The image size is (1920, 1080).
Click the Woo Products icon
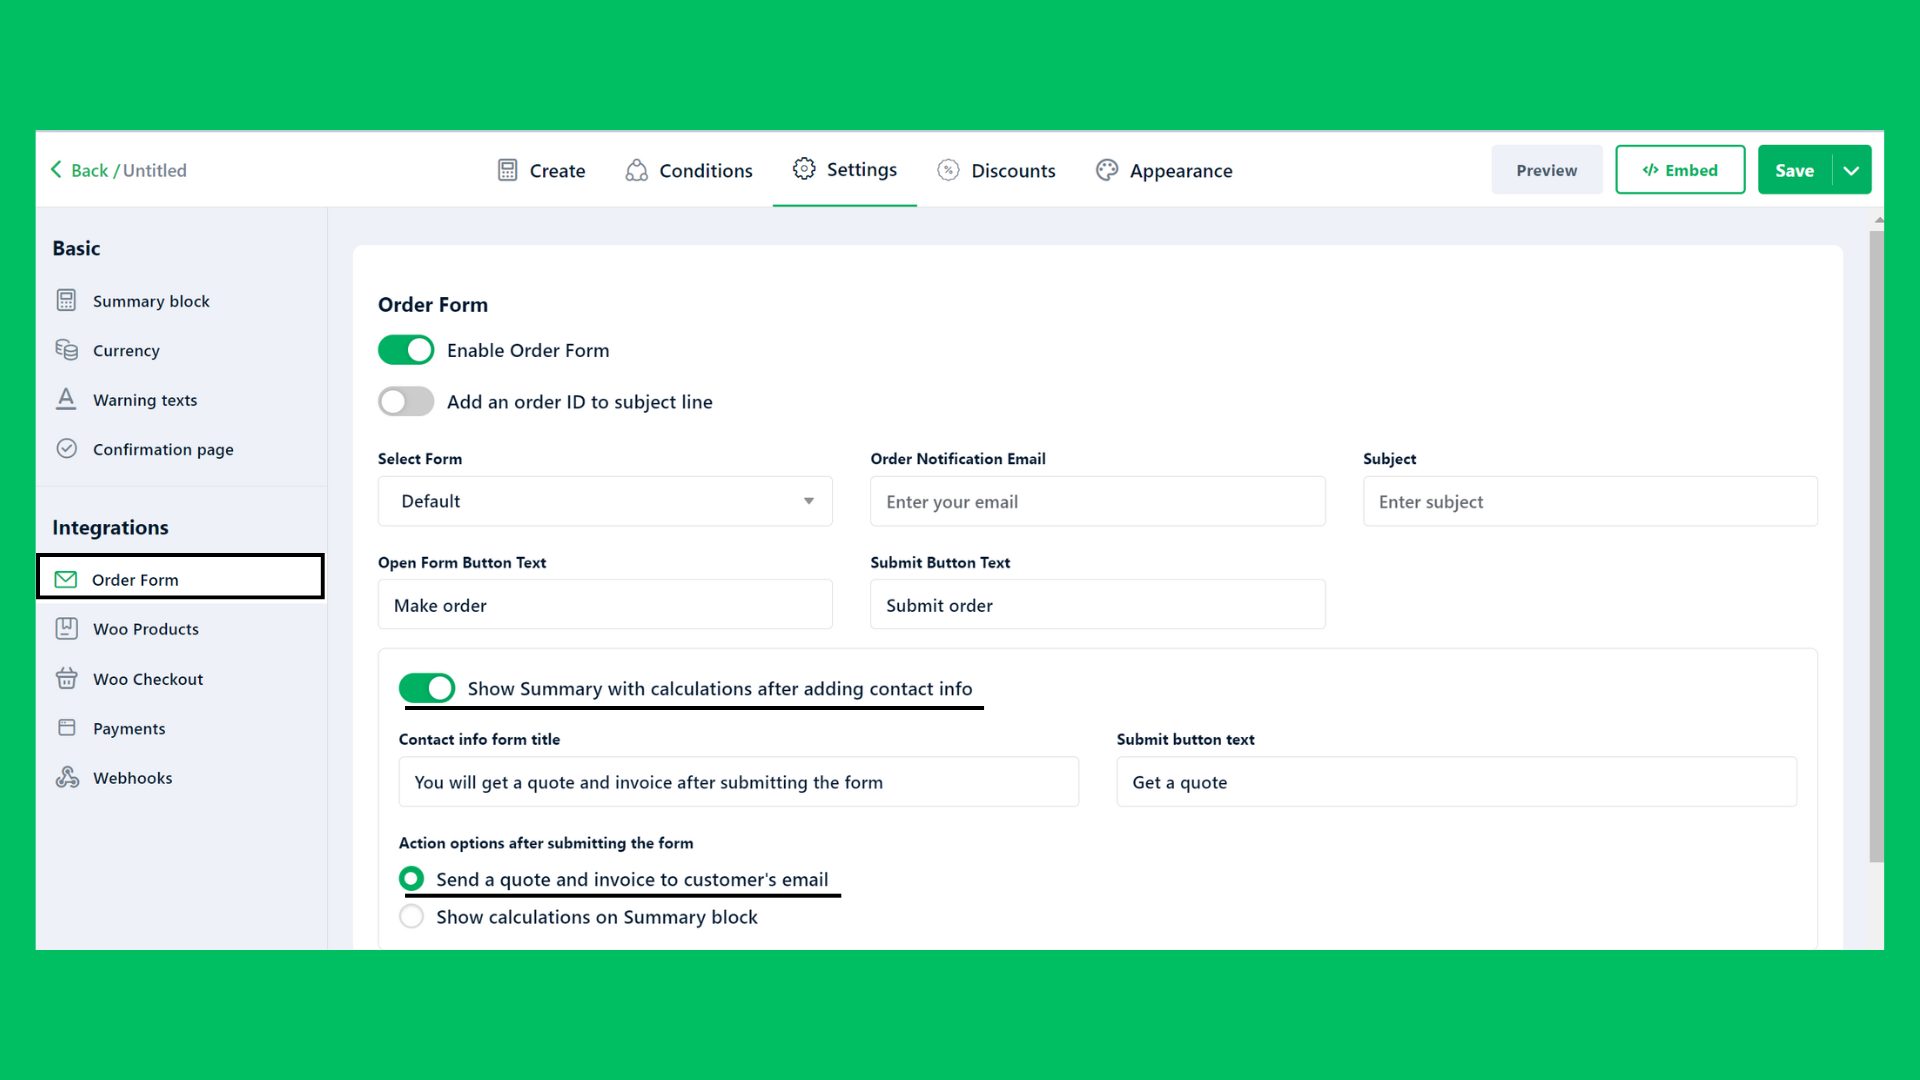(66, 628)
